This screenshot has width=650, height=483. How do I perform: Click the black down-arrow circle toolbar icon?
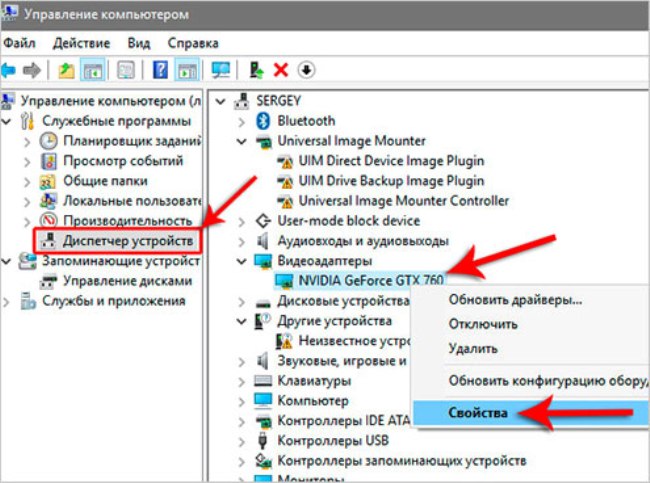[x=306, y=70]
